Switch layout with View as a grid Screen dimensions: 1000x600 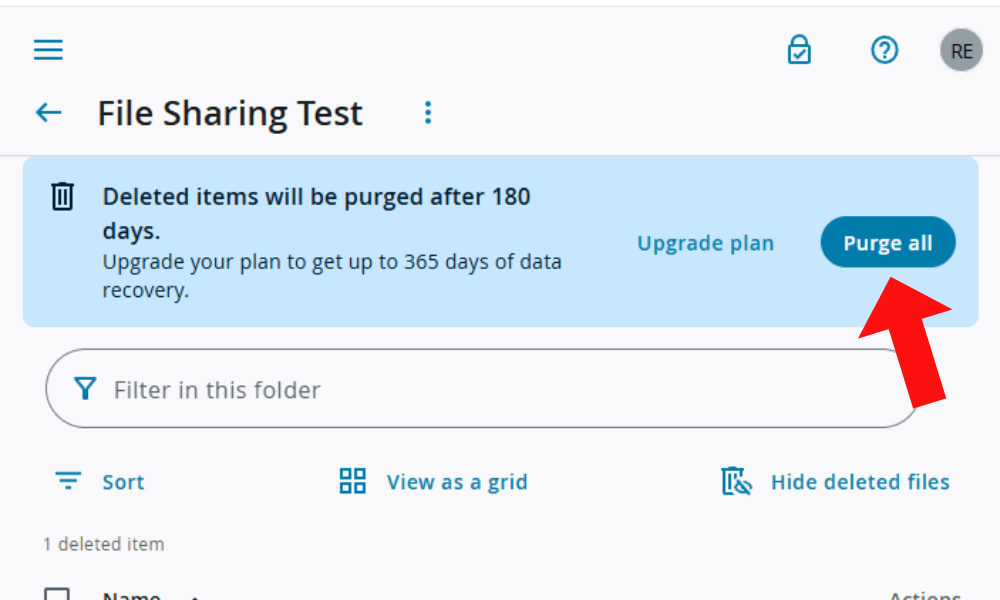tap(456, 482)
